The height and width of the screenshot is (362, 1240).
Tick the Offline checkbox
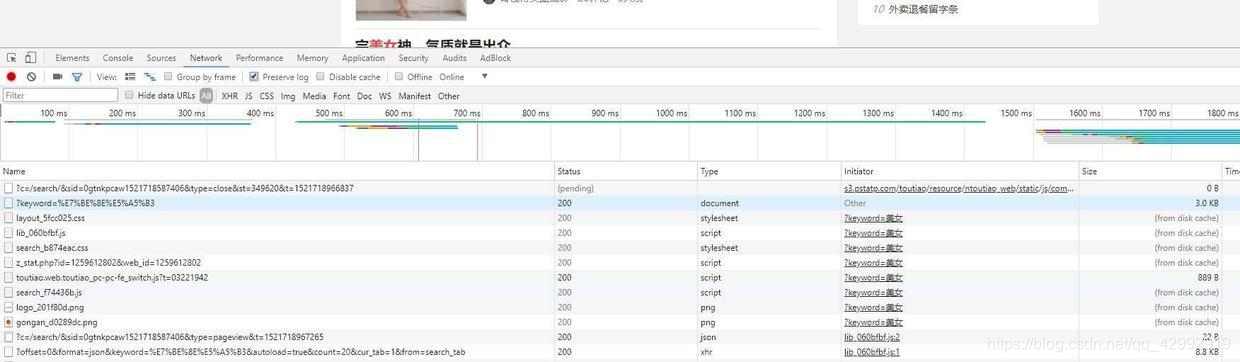point(399,77)
